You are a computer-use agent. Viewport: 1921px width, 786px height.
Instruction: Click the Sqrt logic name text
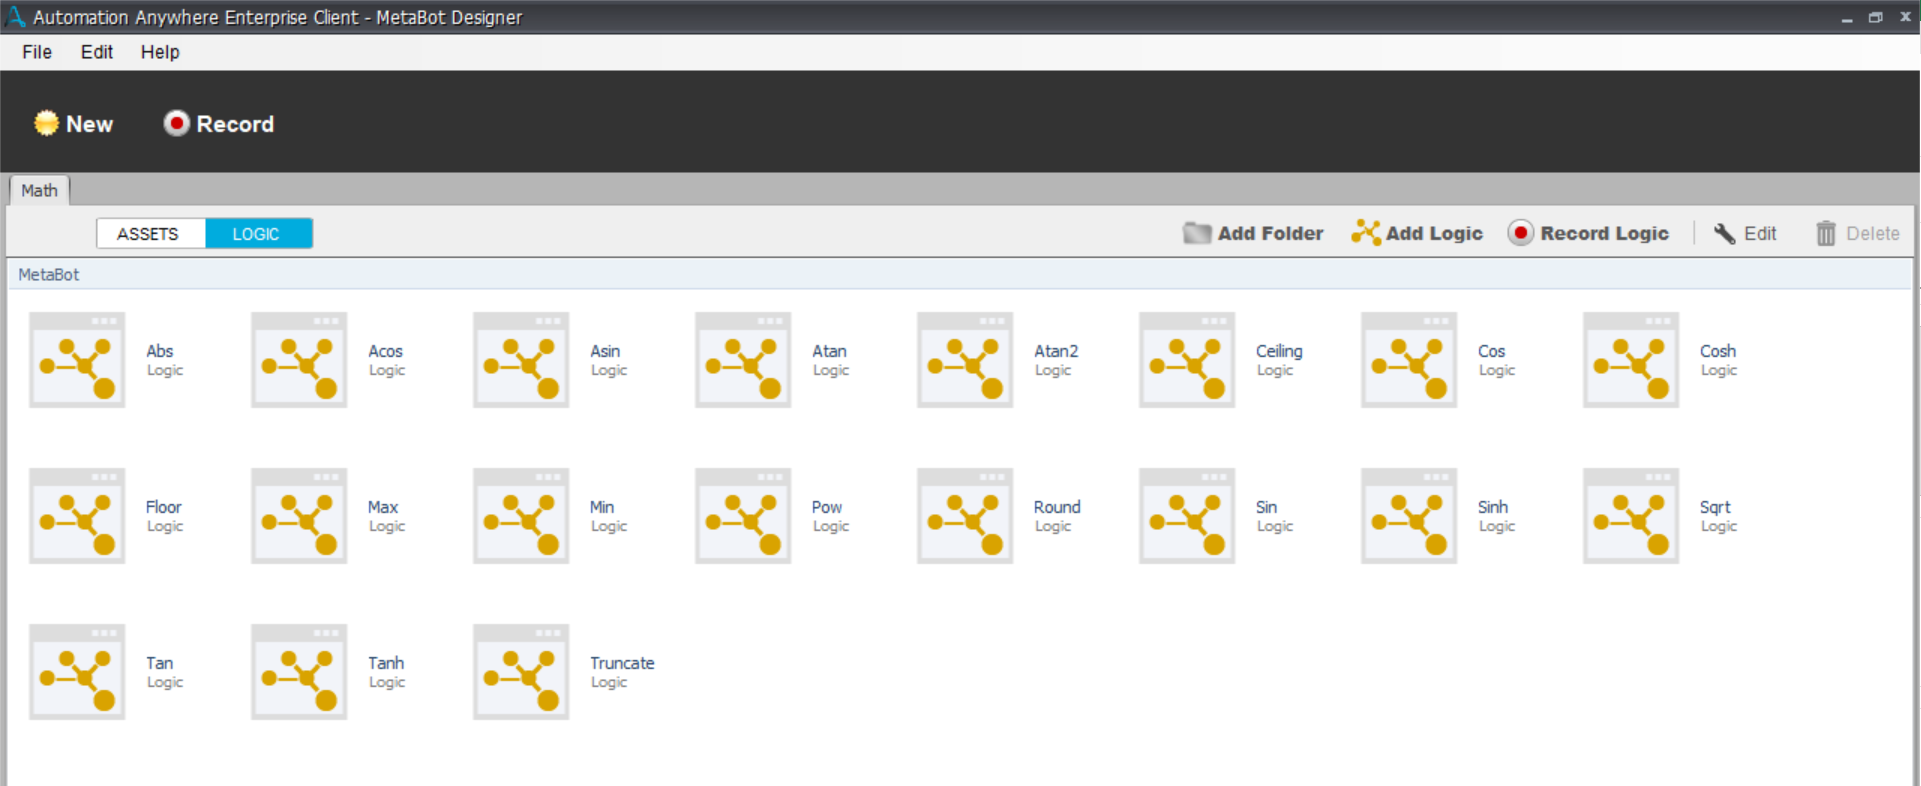point(1715,507)
